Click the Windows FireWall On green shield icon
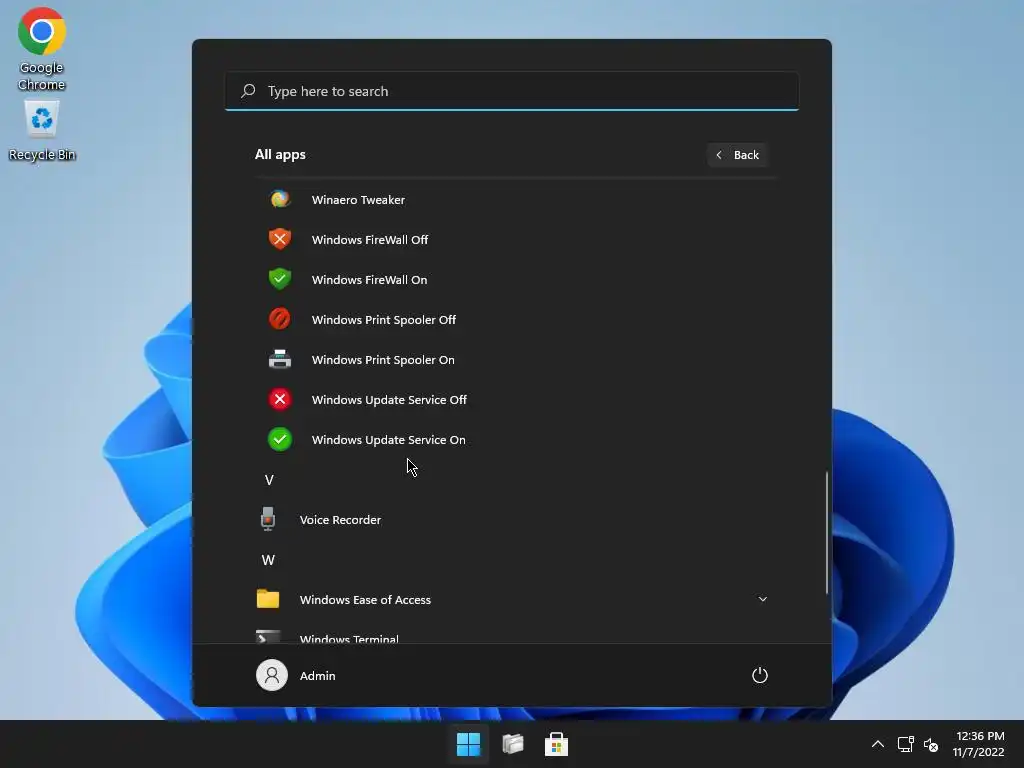The image size is (1024, 768). 280,279
